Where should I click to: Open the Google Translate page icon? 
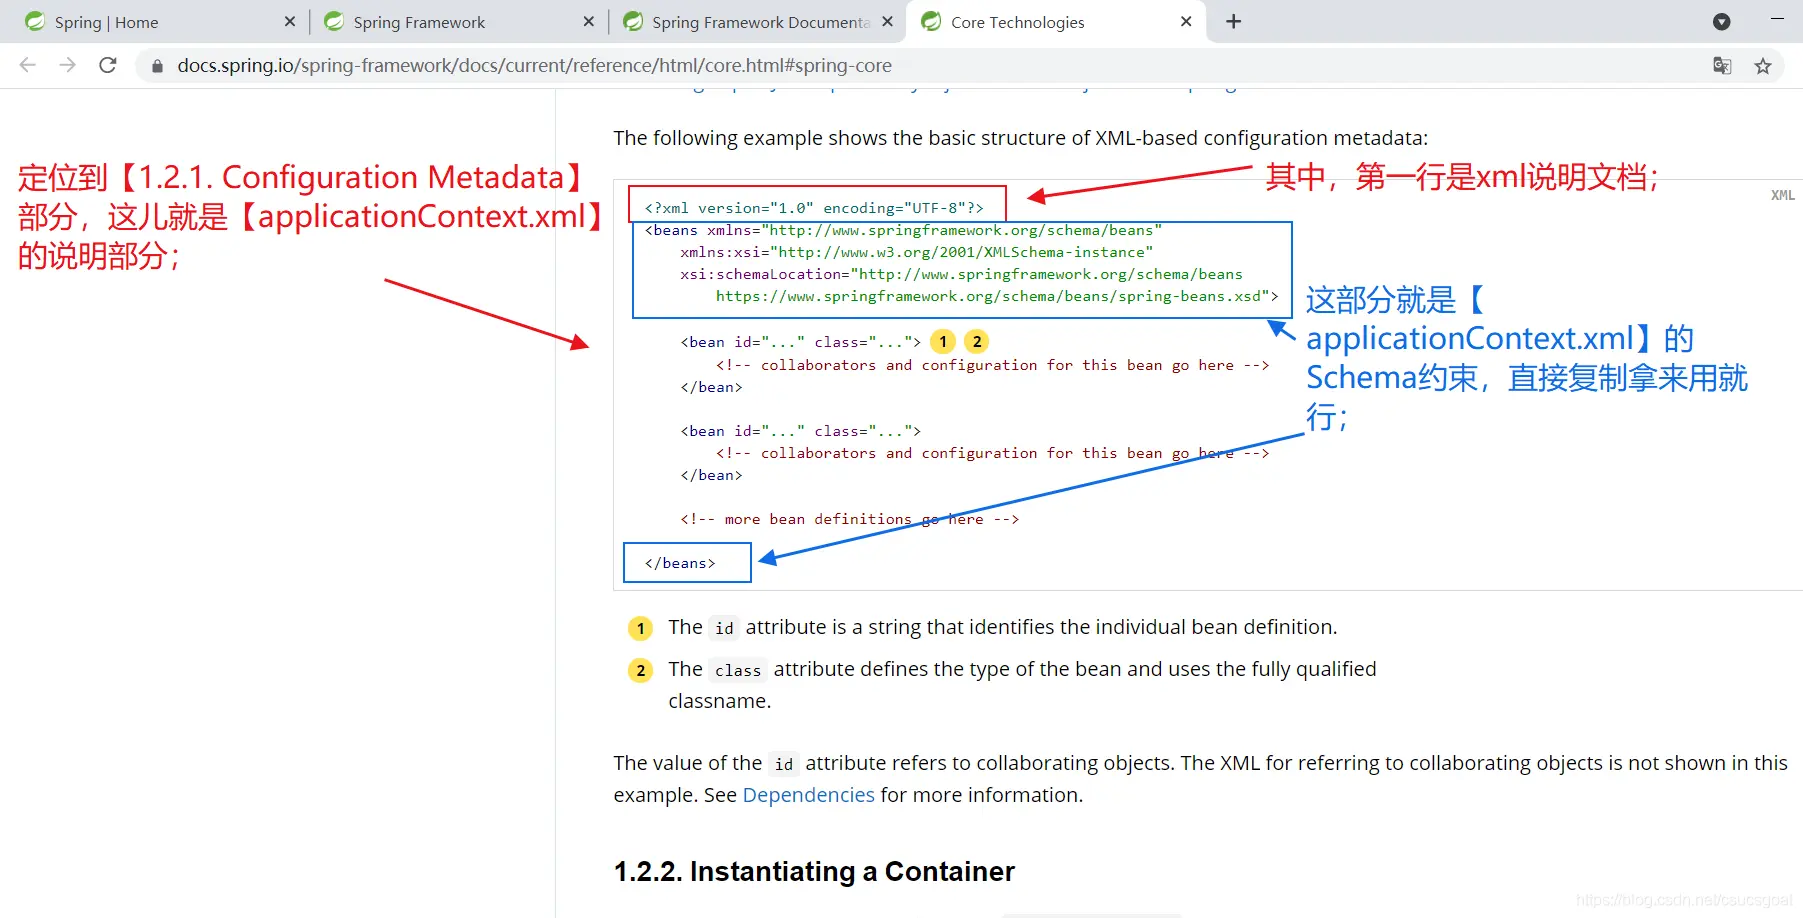coord(1722,66)
